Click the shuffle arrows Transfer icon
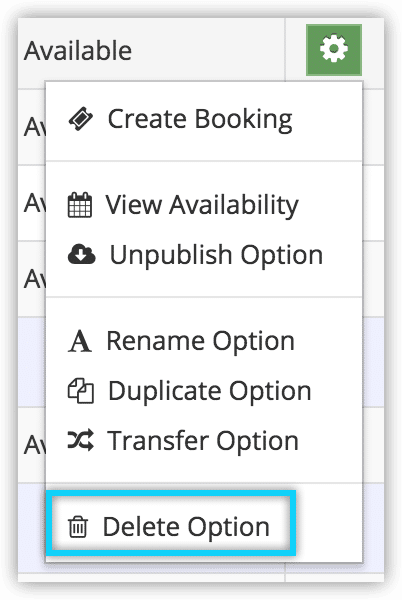Screen dimensions: 402x600 click(x=81, y=440)
